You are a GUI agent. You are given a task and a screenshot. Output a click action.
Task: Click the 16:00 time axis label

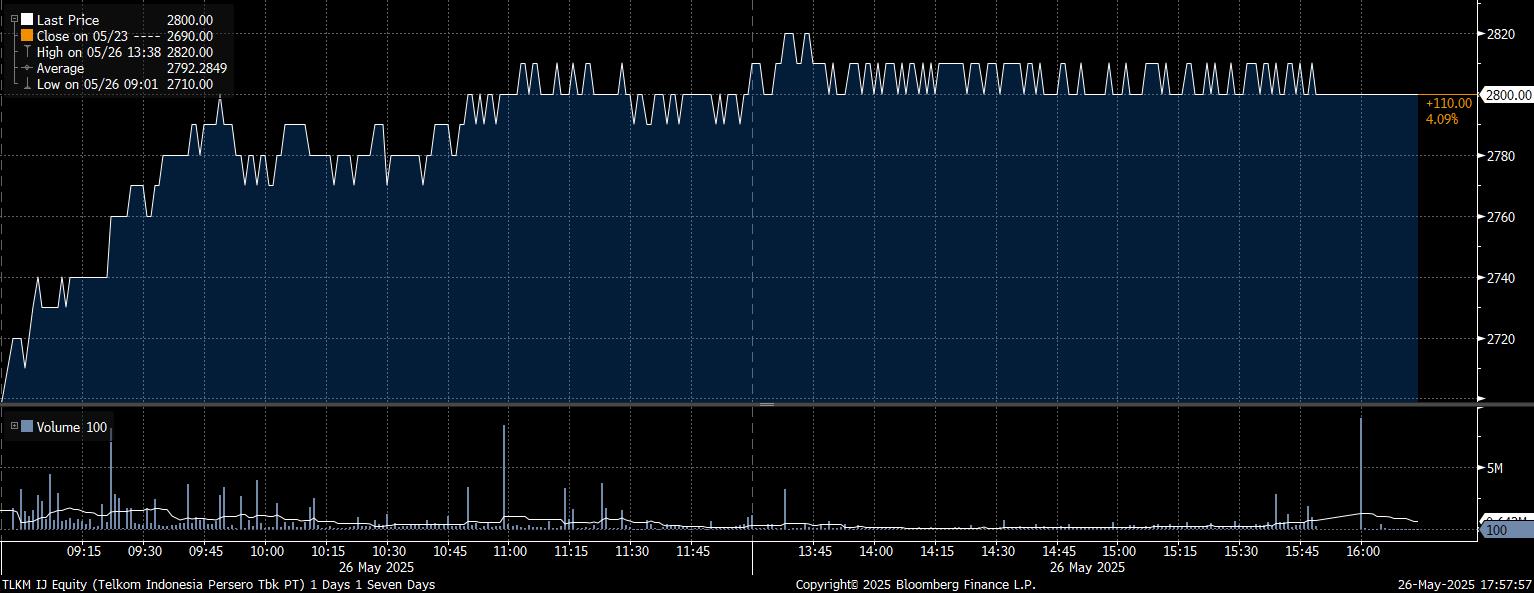1363,551
